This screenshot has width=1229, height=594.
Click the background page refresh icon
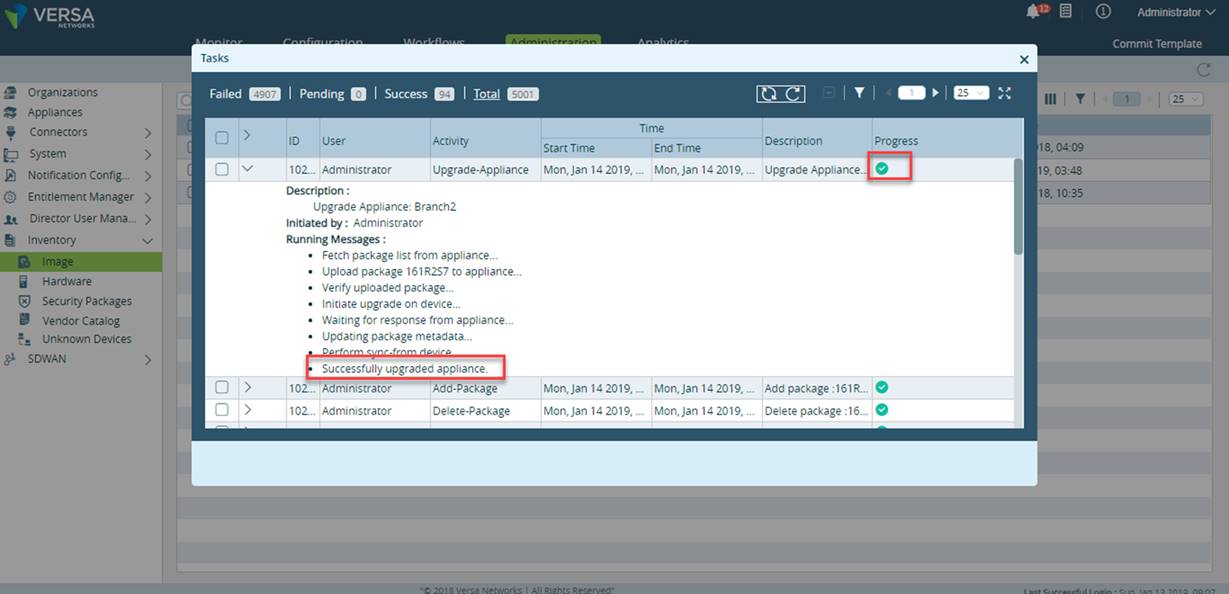click(x=1204, y=70)
